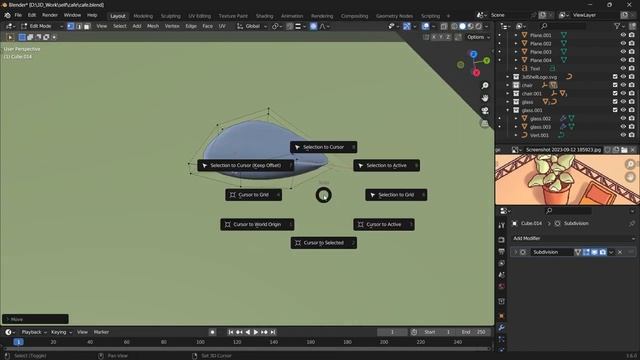640x360 pixels.
Task: Open Global transform orientation dropdown
Action: (x=252, y=26)
